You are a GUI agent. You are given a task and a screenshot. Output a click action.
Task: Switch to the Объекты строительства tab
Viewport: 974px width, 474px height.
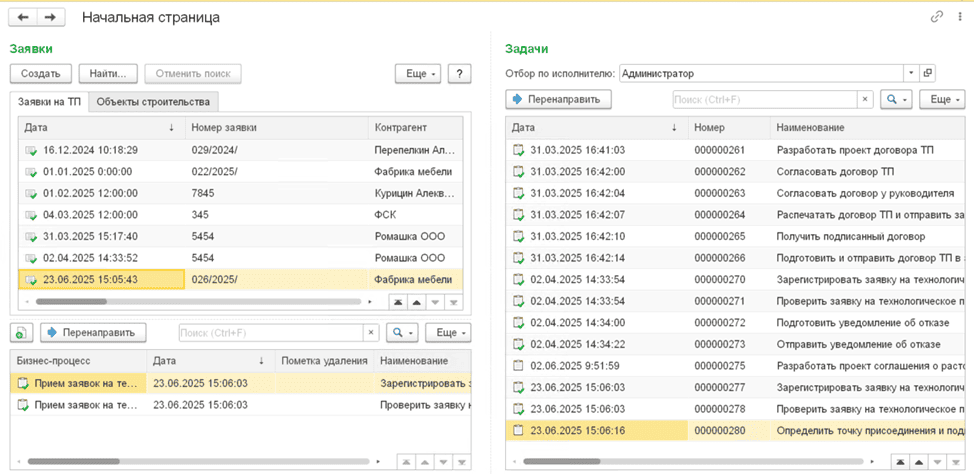(153, 102)
